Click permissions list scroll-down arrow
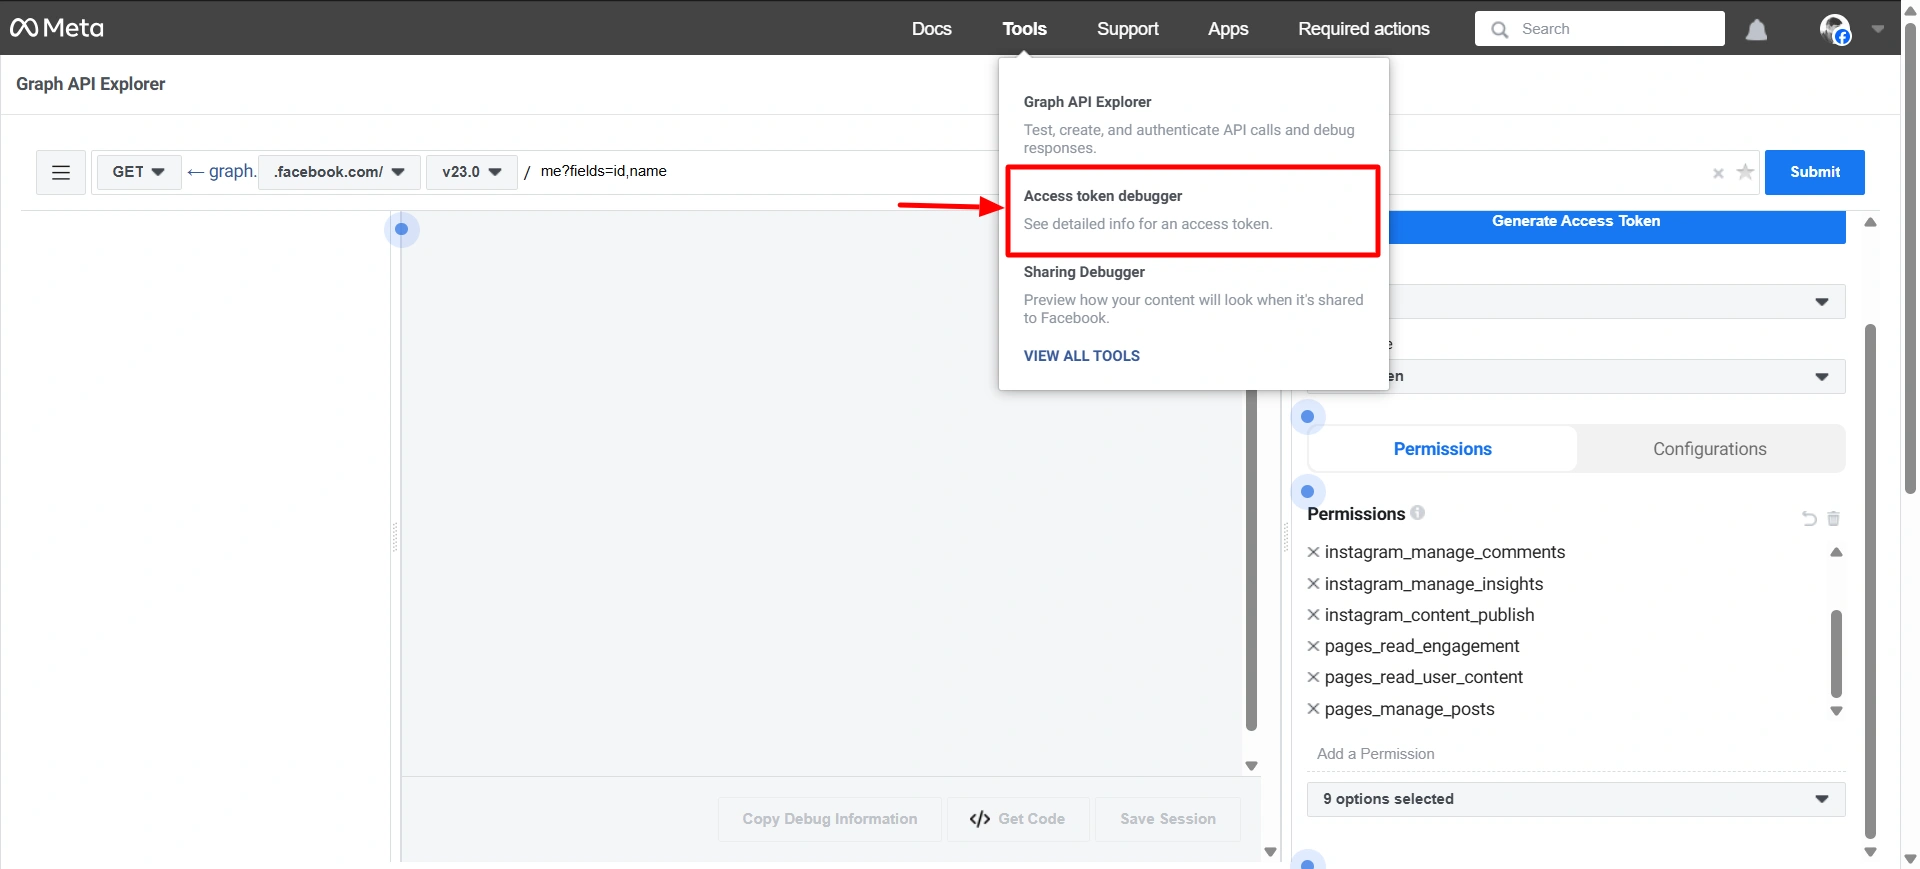Viewport: 1920px width, 869px height. 1836,711
